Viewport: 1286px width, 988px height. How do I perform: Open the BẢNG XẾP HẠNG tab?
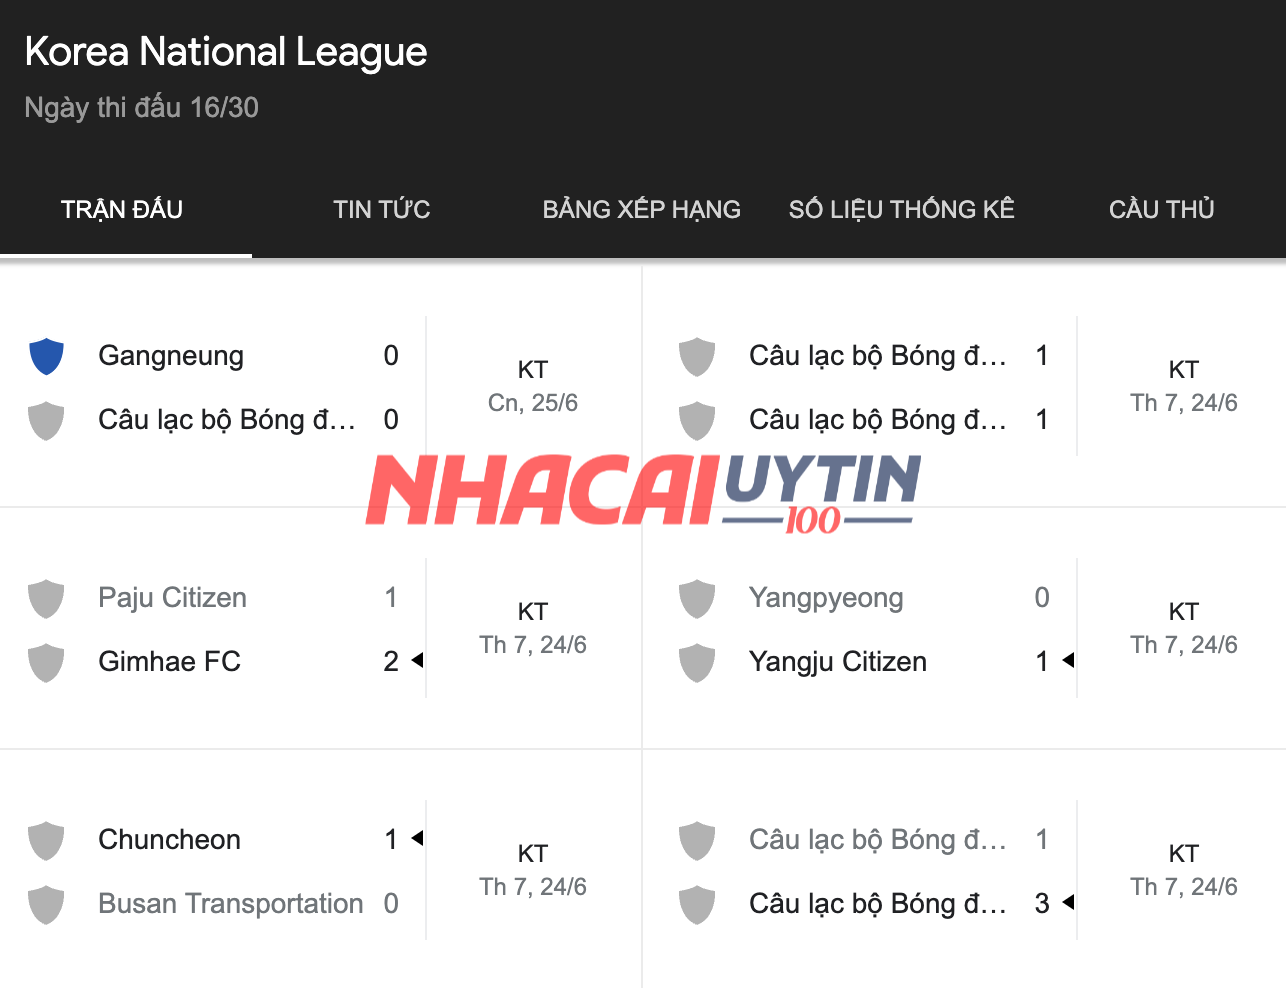641,209
